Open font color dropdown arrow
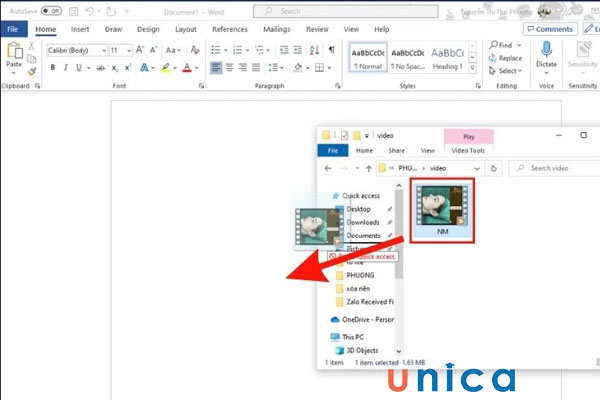Image resolution: width=600 pixels, height=400 pixels. tap(197, 68)
